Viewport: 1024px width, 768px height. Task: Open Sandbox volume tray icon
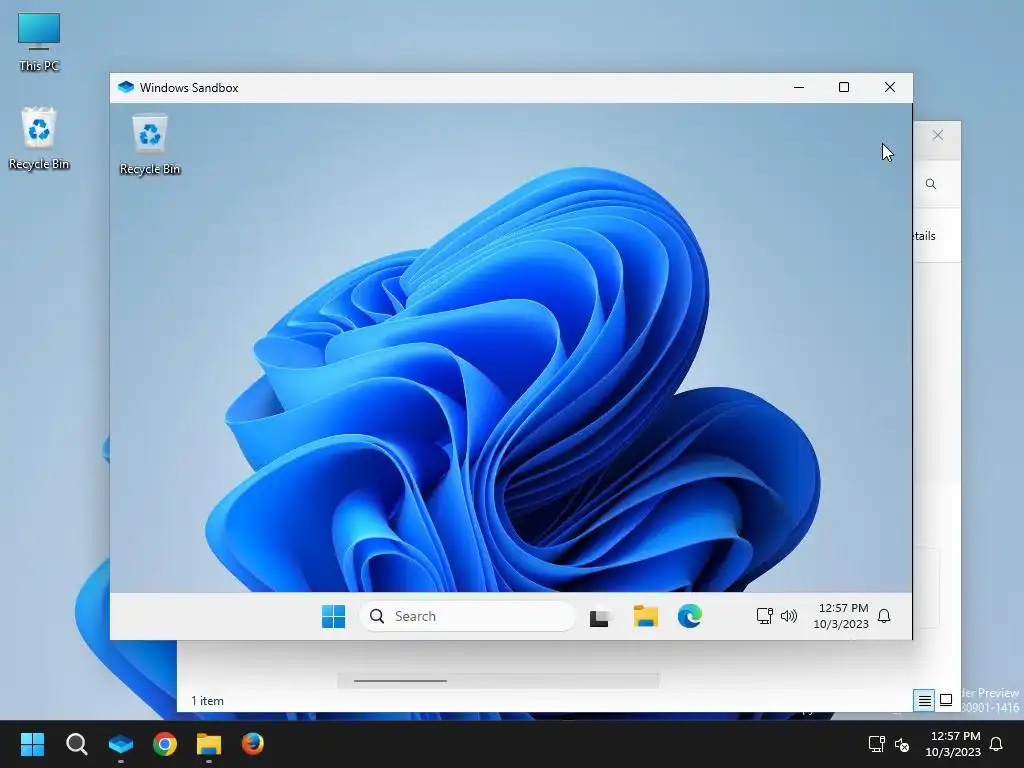789,616
